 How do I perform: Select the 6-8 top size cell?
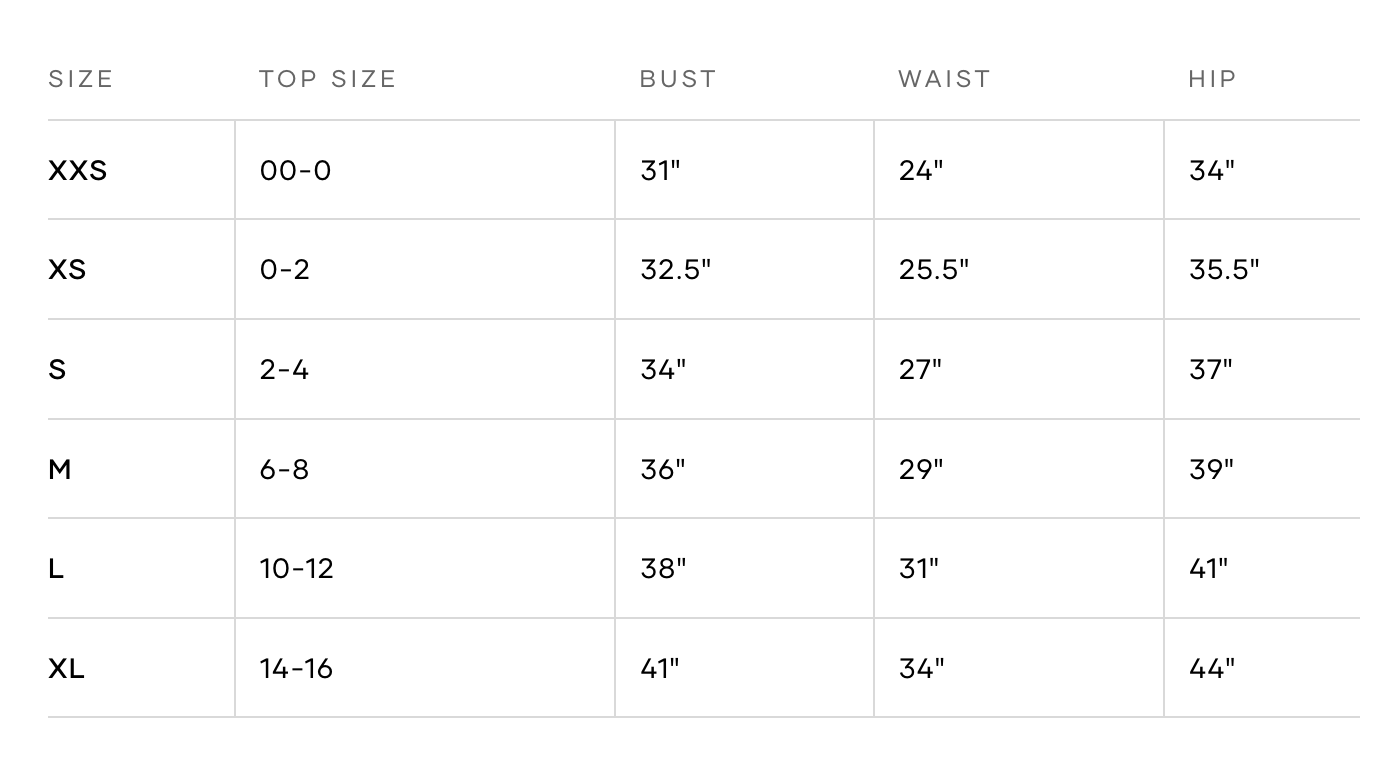(x=284, y=469)
